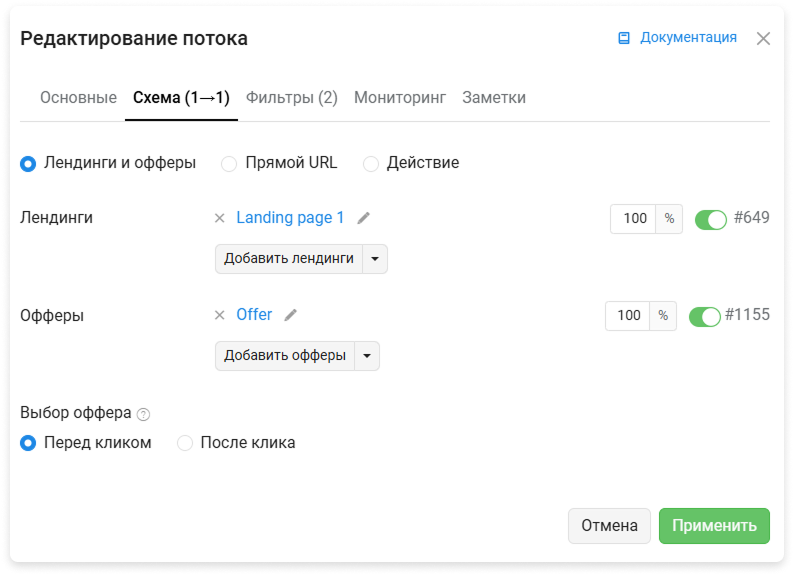
Task: Focus landing weight percentage field
Action: click(633, 219)
